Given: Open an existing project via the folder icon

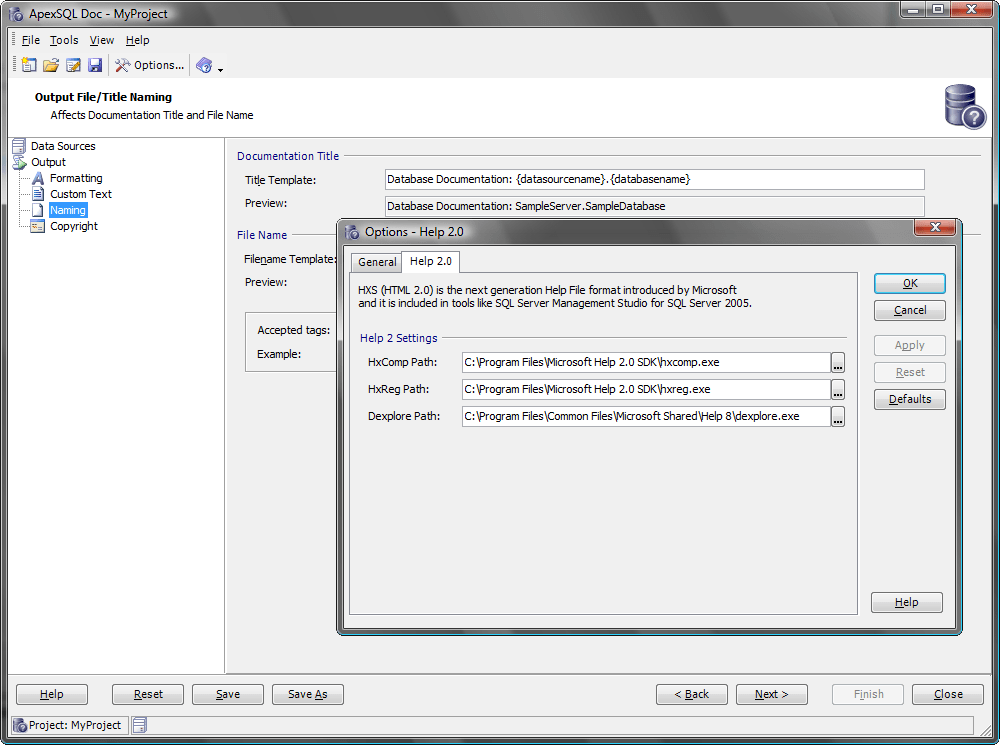Looking at the screenshot, I should click(x=50, y=64).
